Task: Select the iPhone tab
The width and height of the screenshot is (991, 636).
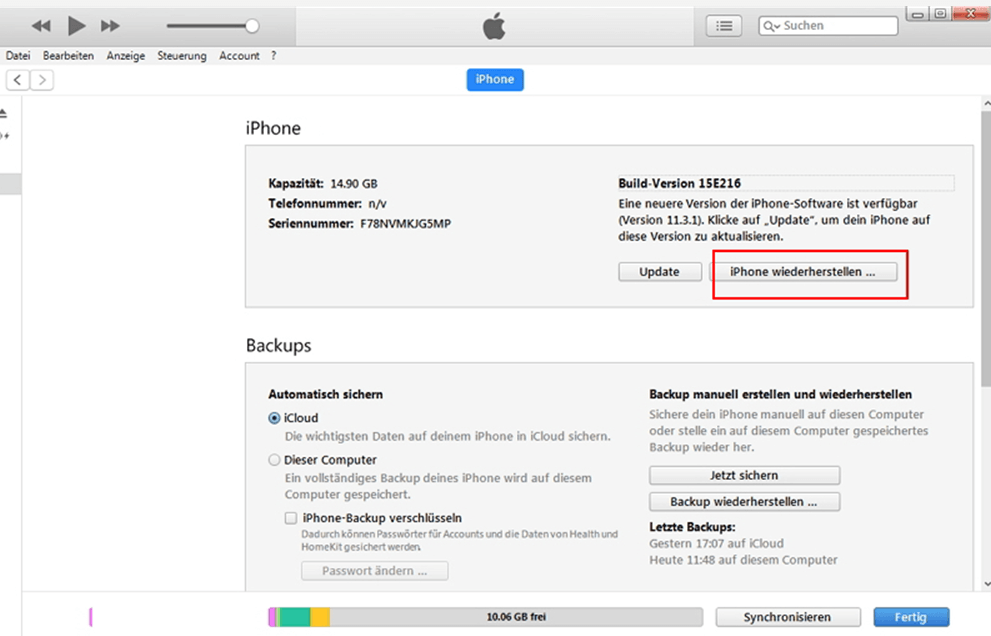Action: point(495,80)
